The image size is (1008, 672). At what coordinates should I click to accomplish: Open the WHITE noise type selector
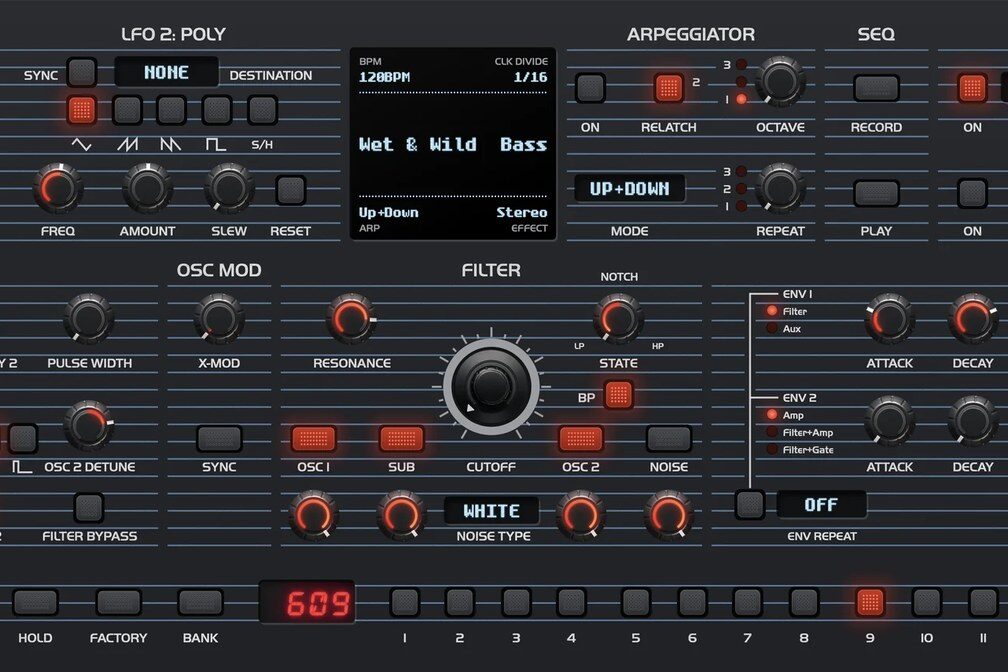pos(492,511)
